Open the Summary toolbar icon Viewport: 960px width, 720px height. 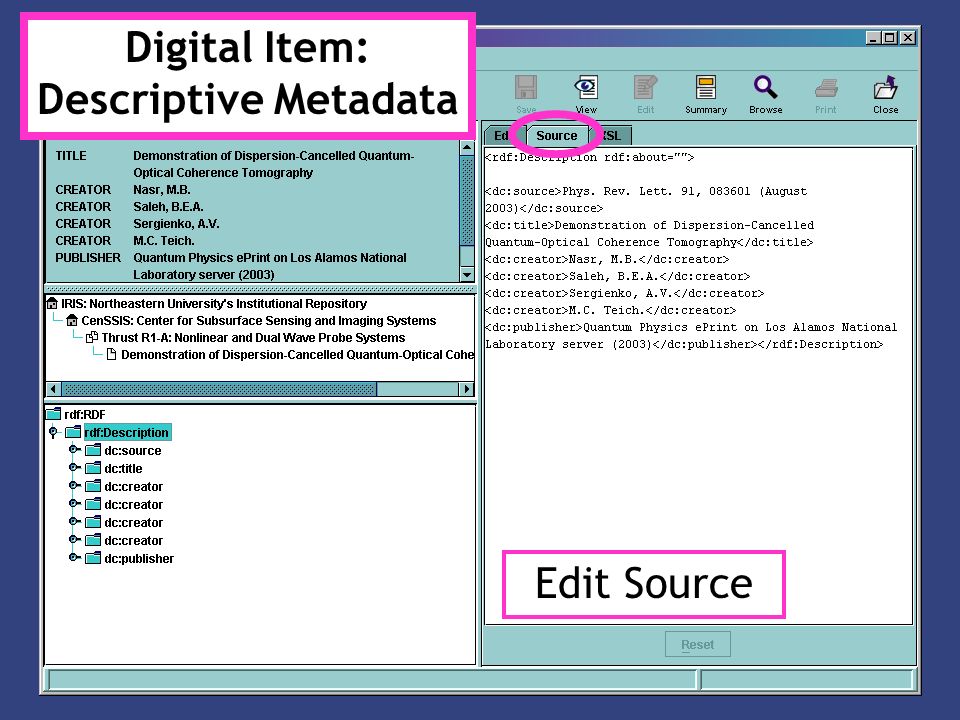pos(705,88)
